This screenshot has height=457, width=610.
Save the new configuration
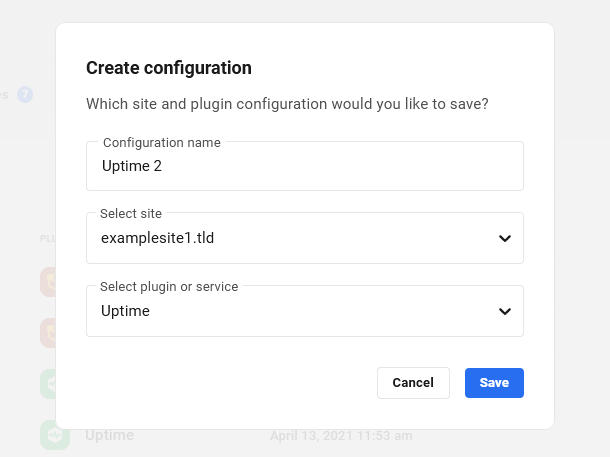(494, 383)
